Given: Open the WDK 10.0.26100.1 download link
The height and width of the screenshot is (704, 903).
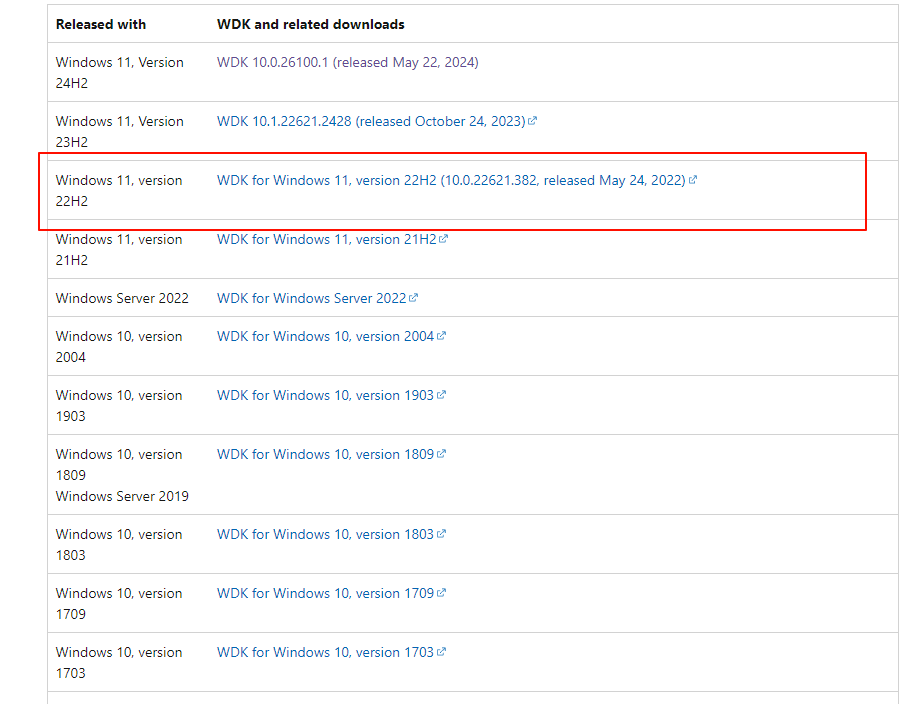Looking at the screenshot, I should pyautogui.click(x=347, y=62).
